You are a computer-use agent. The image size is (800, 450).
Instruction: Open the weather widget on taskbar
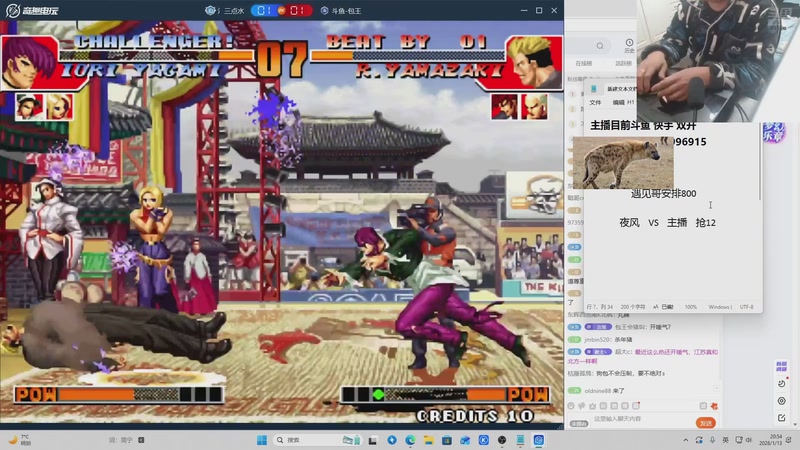coord(19,440)
